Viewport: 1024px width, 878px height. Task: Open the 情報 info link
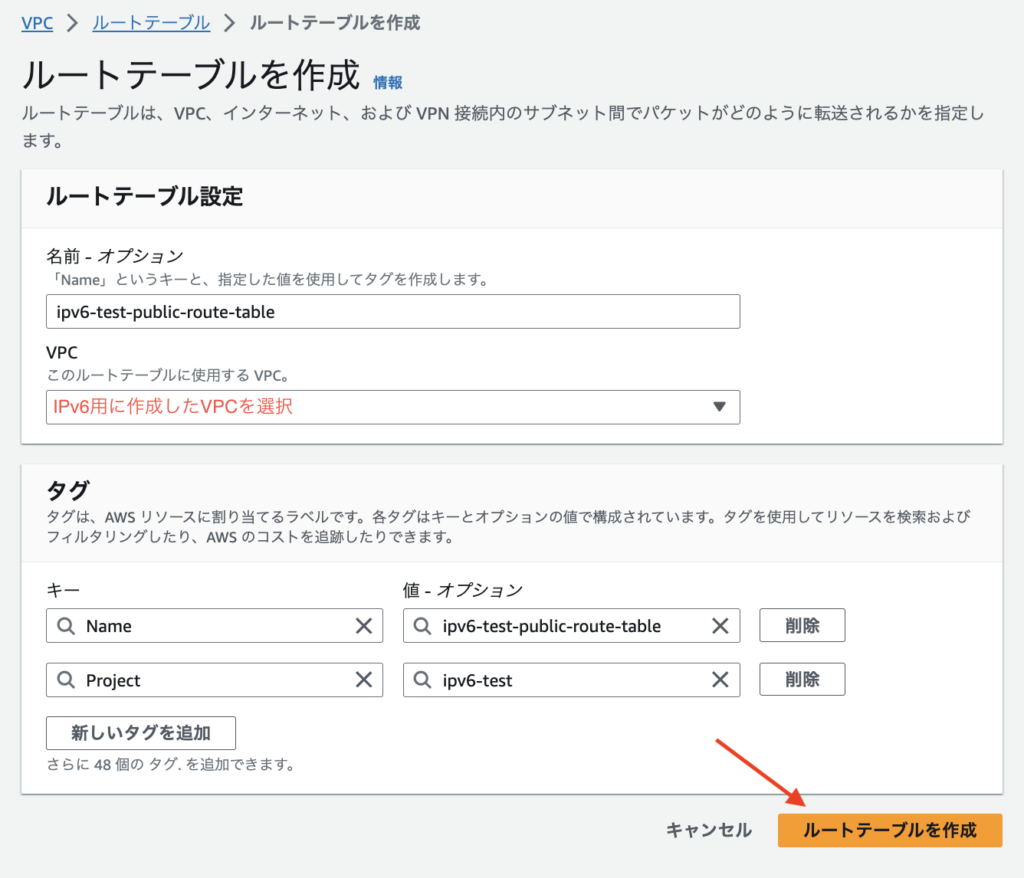click(387, 82)
